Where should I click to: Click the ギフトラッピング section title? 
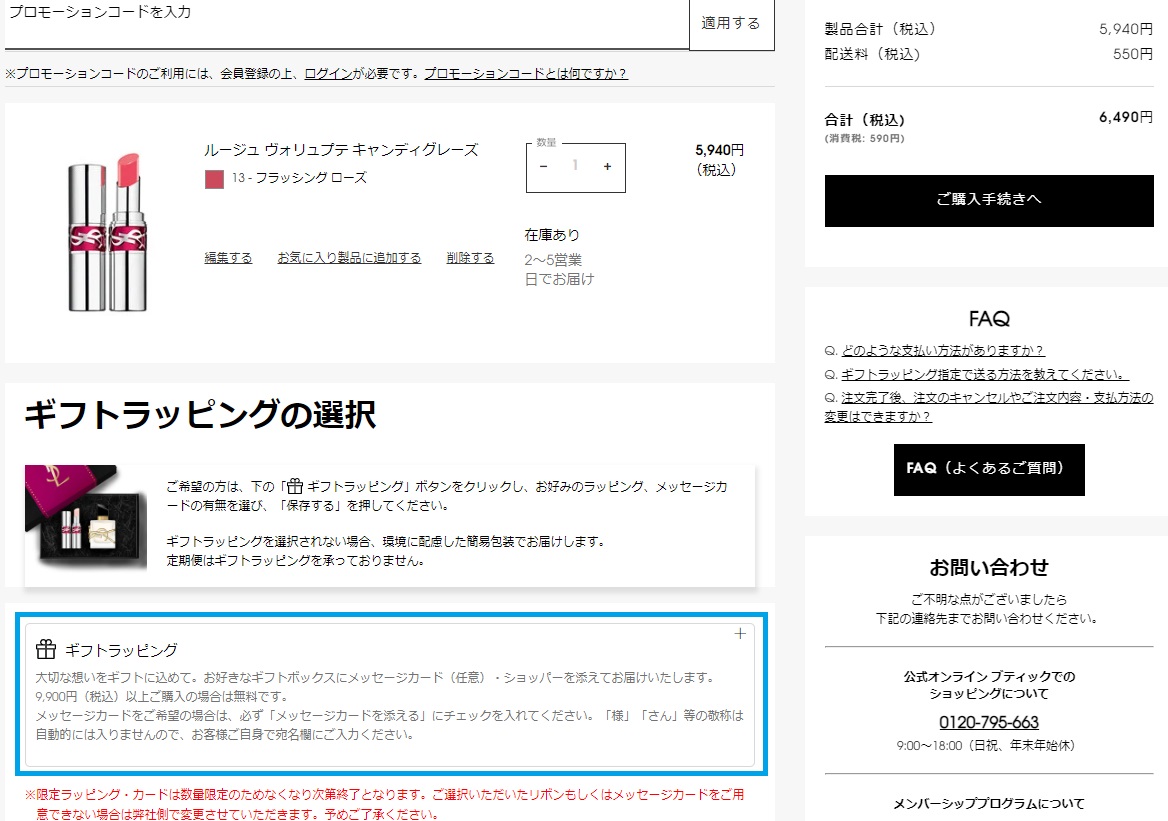[121, 650]
